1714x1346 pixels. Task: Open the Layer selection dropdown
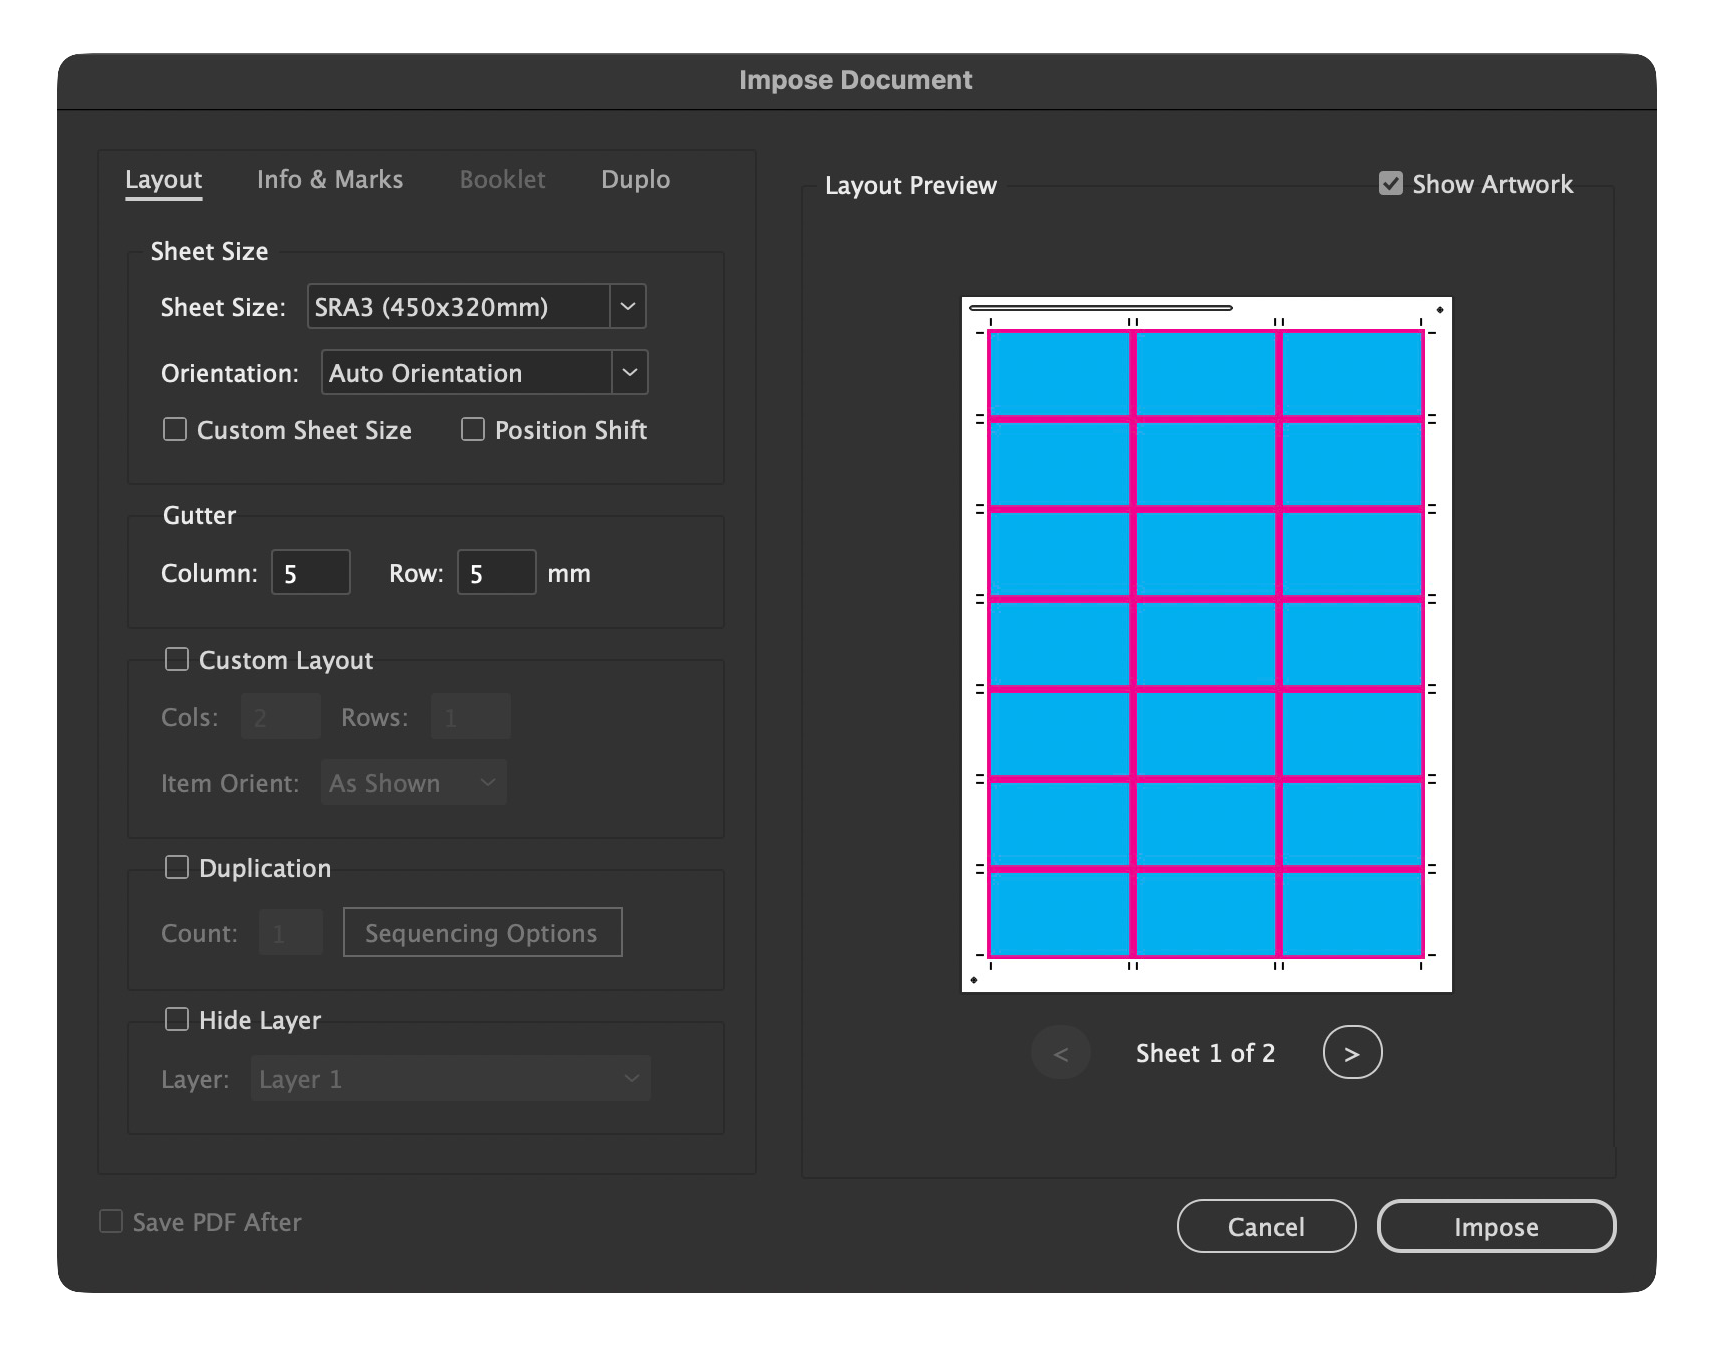coord(632,1078)
